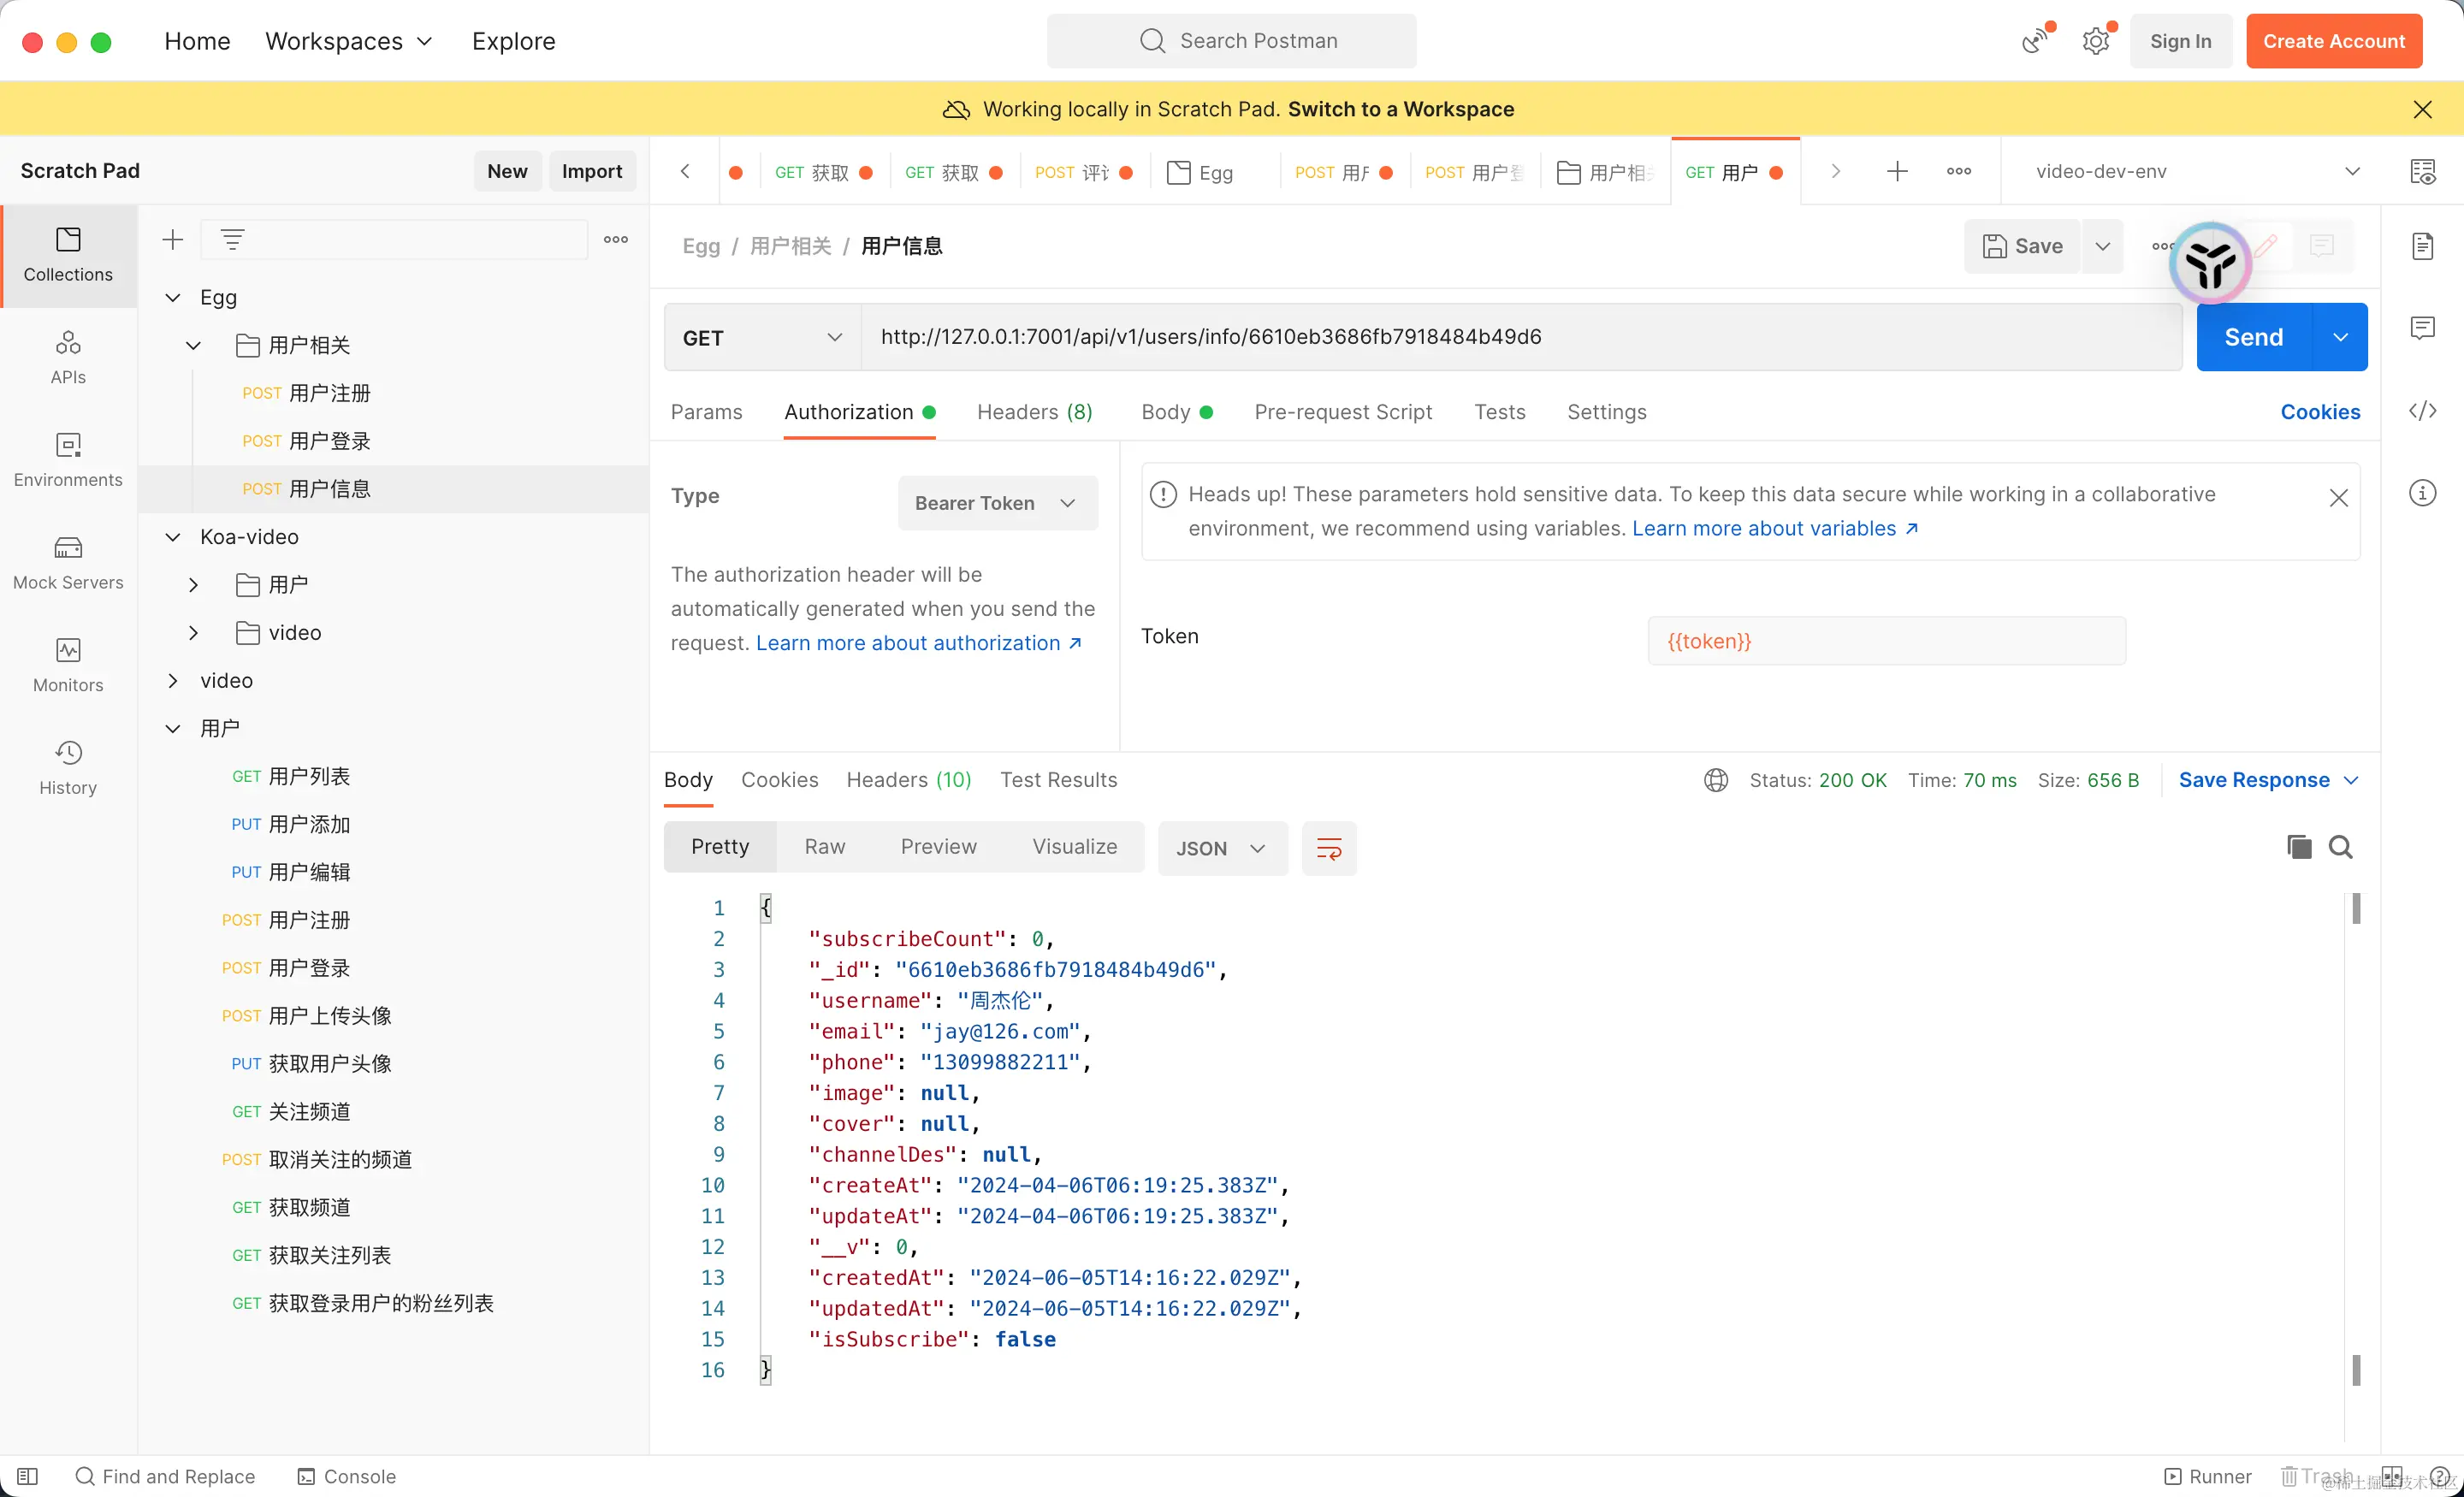Select the Raw response view
Image resolution: width=2464 pixels, height=1497 pixels.
(x=824, y=847)
